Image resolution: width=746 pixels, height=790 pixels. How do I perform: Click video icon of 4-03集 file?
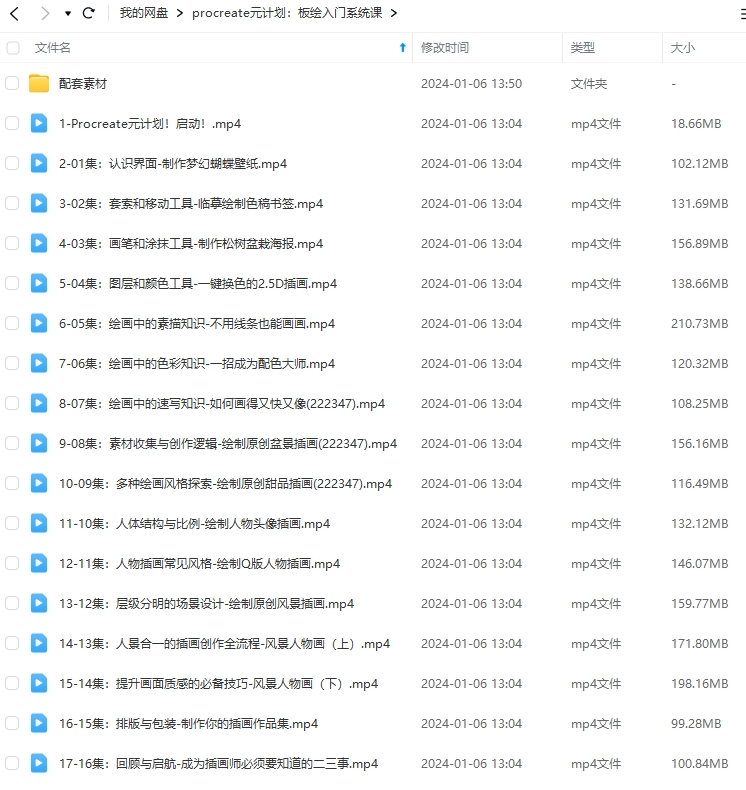(x=39, y=243)
